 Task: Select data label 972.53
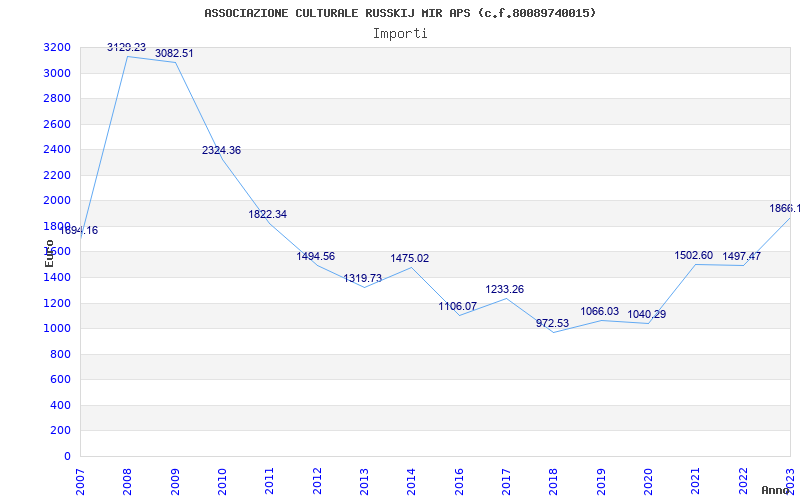[x=552, y=323]
